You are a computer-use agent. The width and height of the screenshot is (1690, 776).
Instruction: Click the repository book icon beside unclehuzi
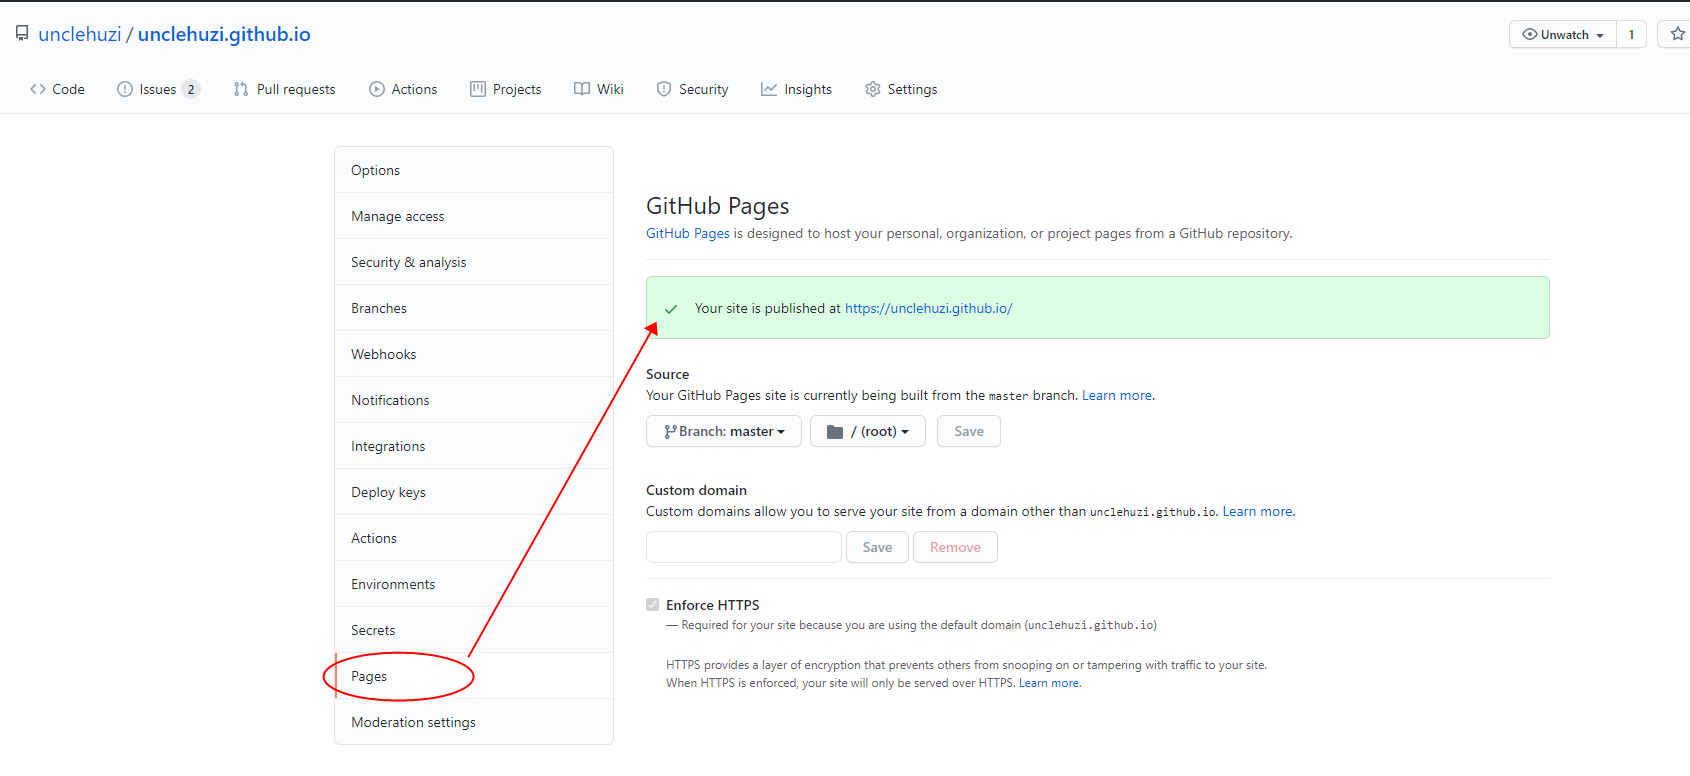pos(22,34)
